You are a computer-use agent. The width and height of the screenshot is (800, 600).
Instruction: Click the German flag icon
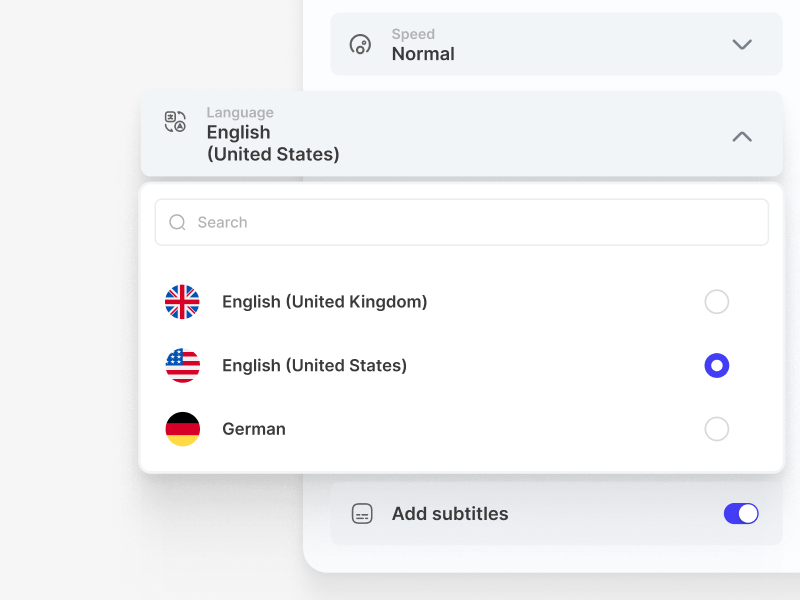[x=182, y=428]
